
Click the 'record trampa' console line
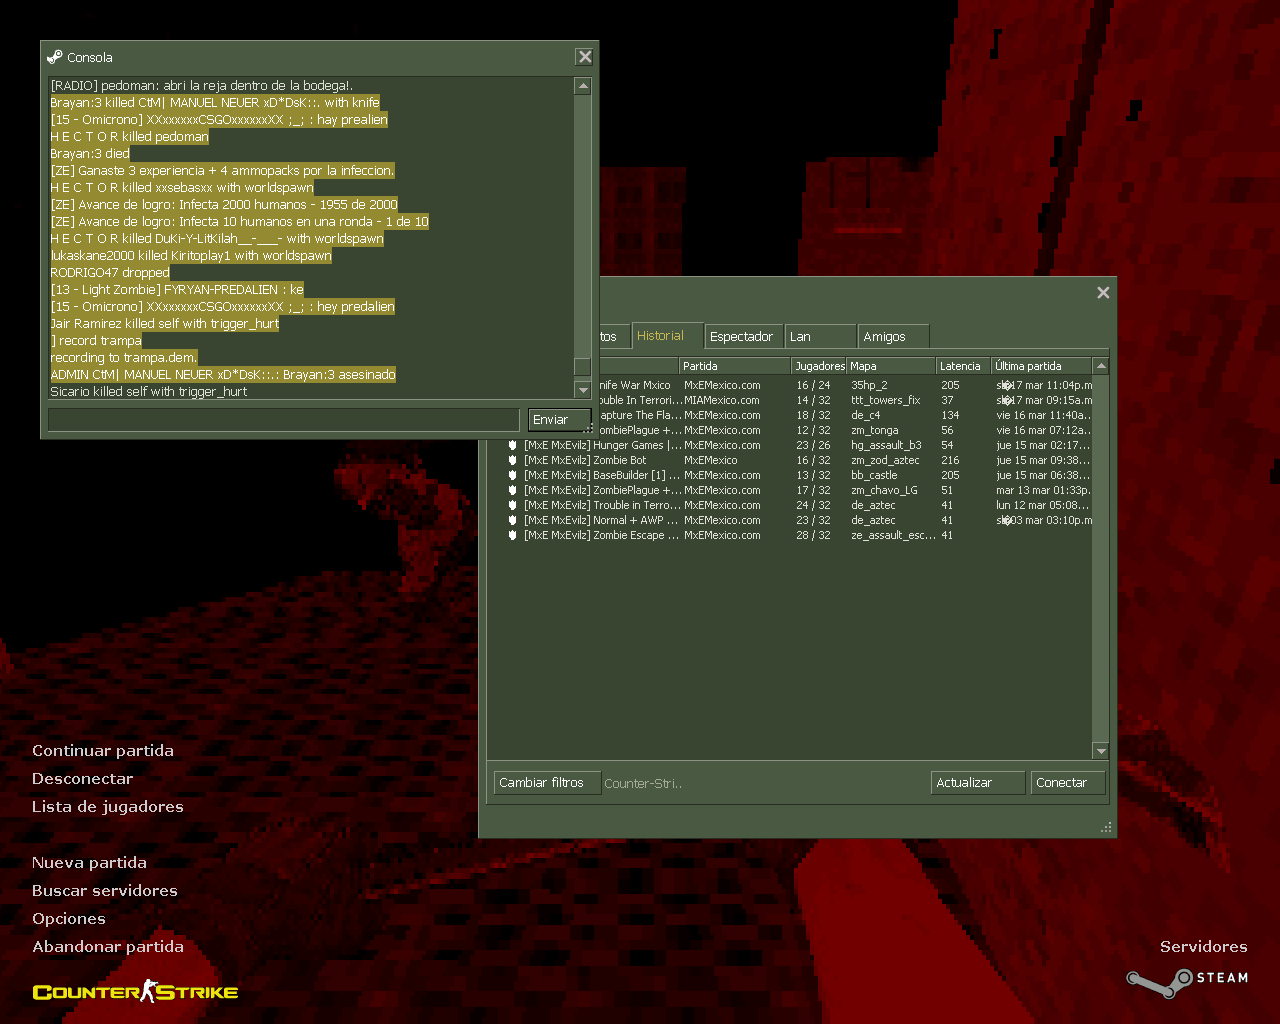click(x=96, y=341)
